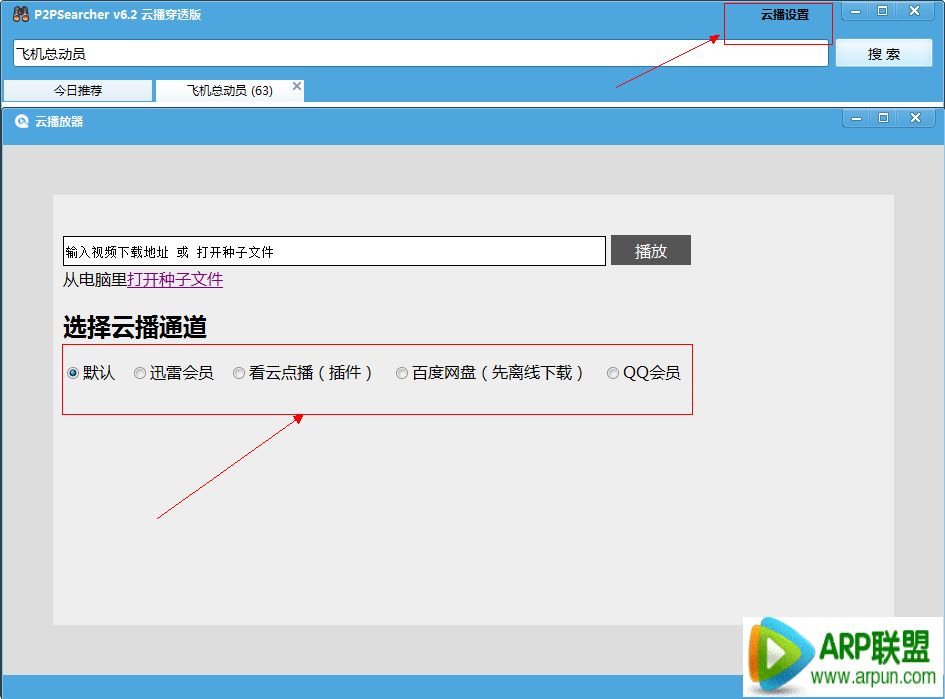
Task: Click the 云播放器 Q icon in title bar
Action: 22,121
